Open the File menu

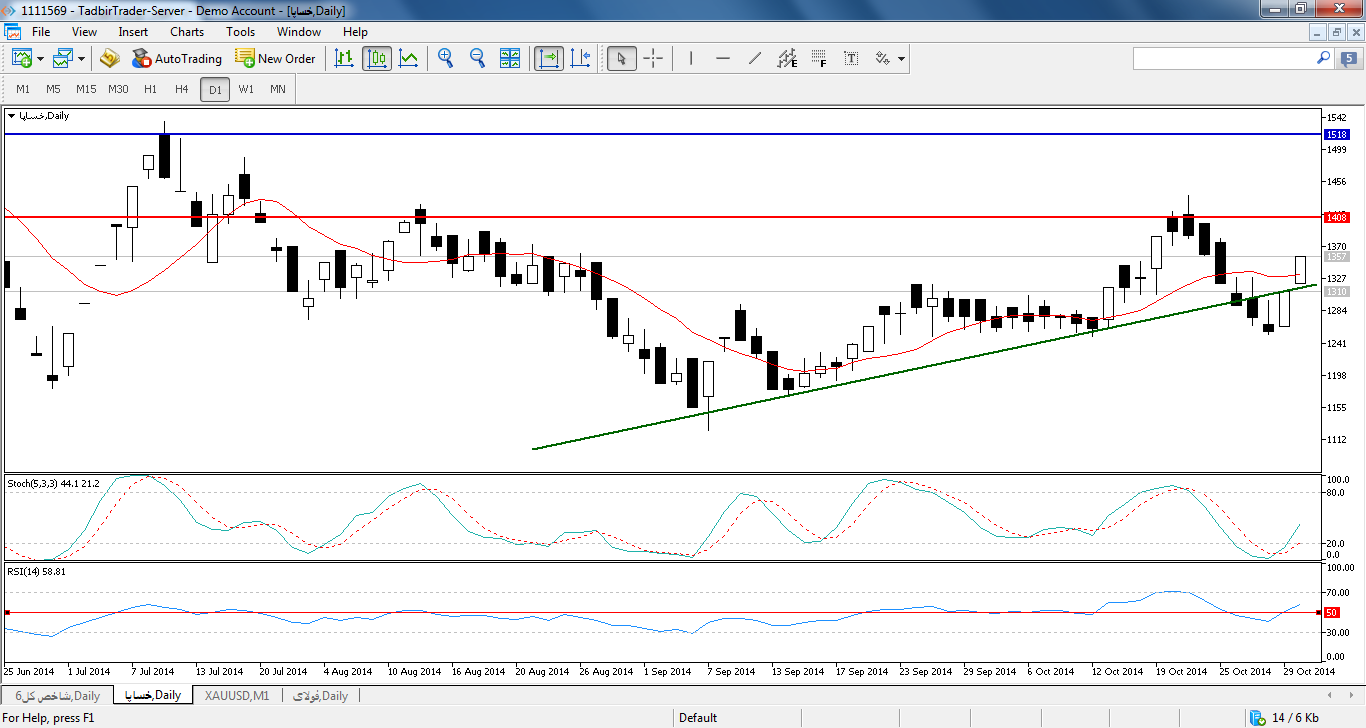(x=41, y=32)
